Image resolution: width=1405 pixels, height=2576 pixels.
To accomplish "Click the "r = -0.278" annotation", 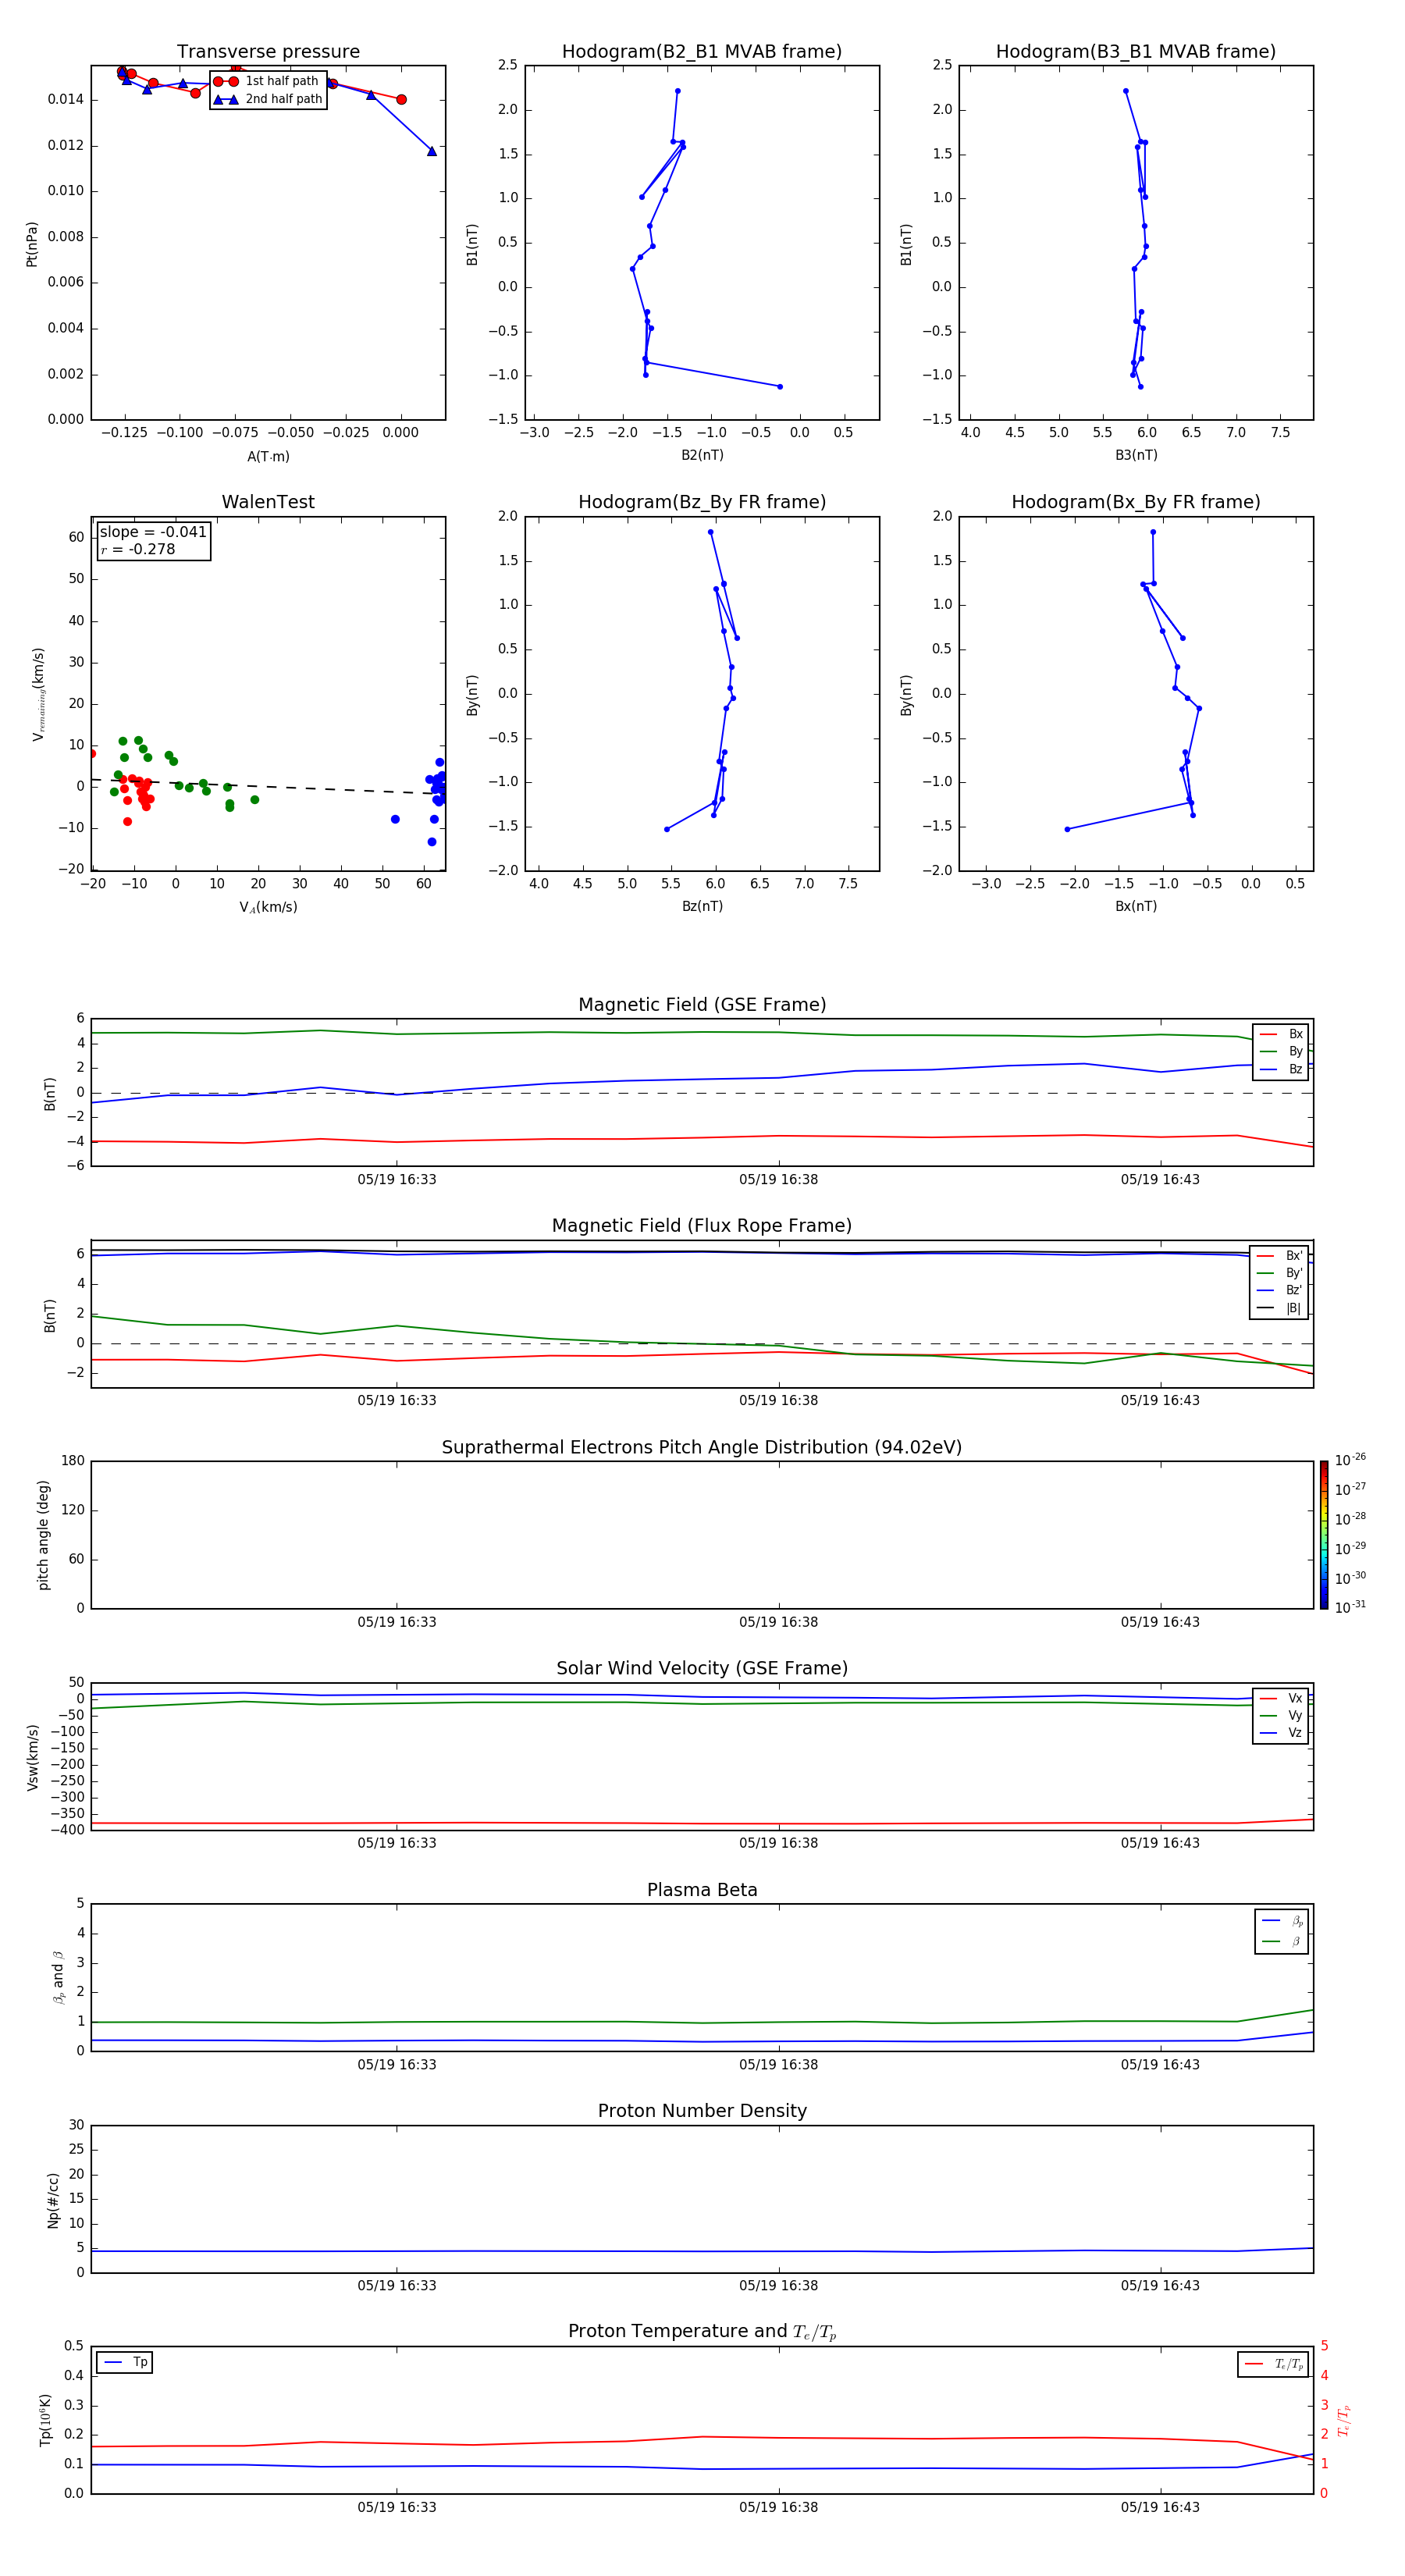I will pyautogui.click(x=138, y=549).
